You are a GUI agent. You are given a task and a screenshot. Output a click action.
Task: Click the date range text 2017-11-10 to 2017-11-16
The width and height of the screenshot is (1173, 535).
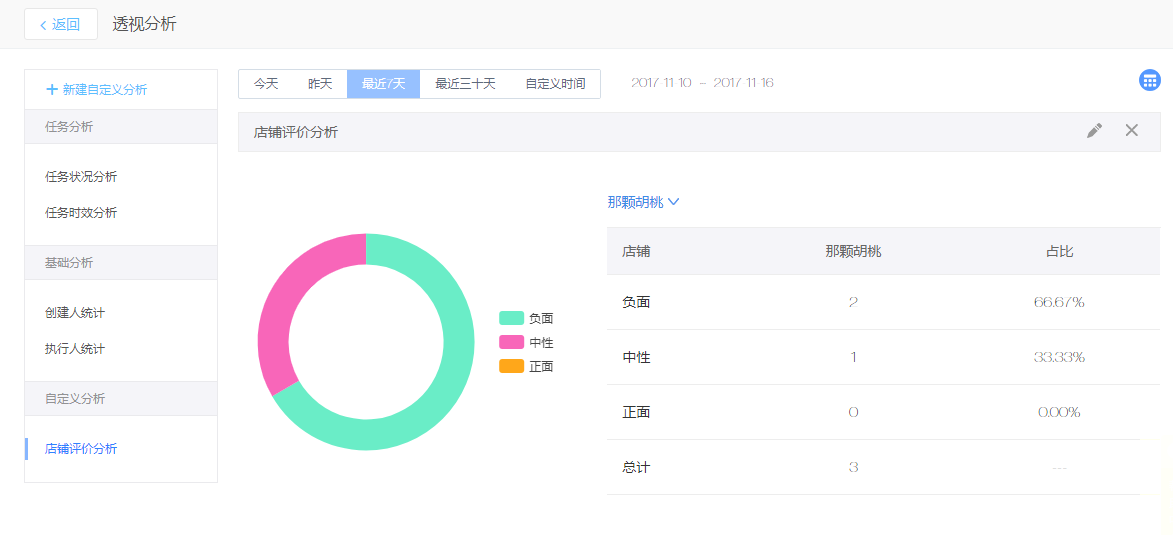702,83
